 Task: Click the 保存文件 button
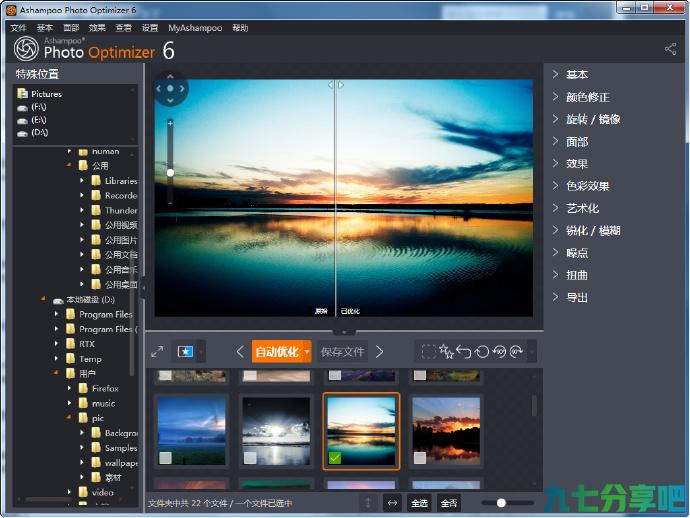pyautogui.click(x=342, y=352)
